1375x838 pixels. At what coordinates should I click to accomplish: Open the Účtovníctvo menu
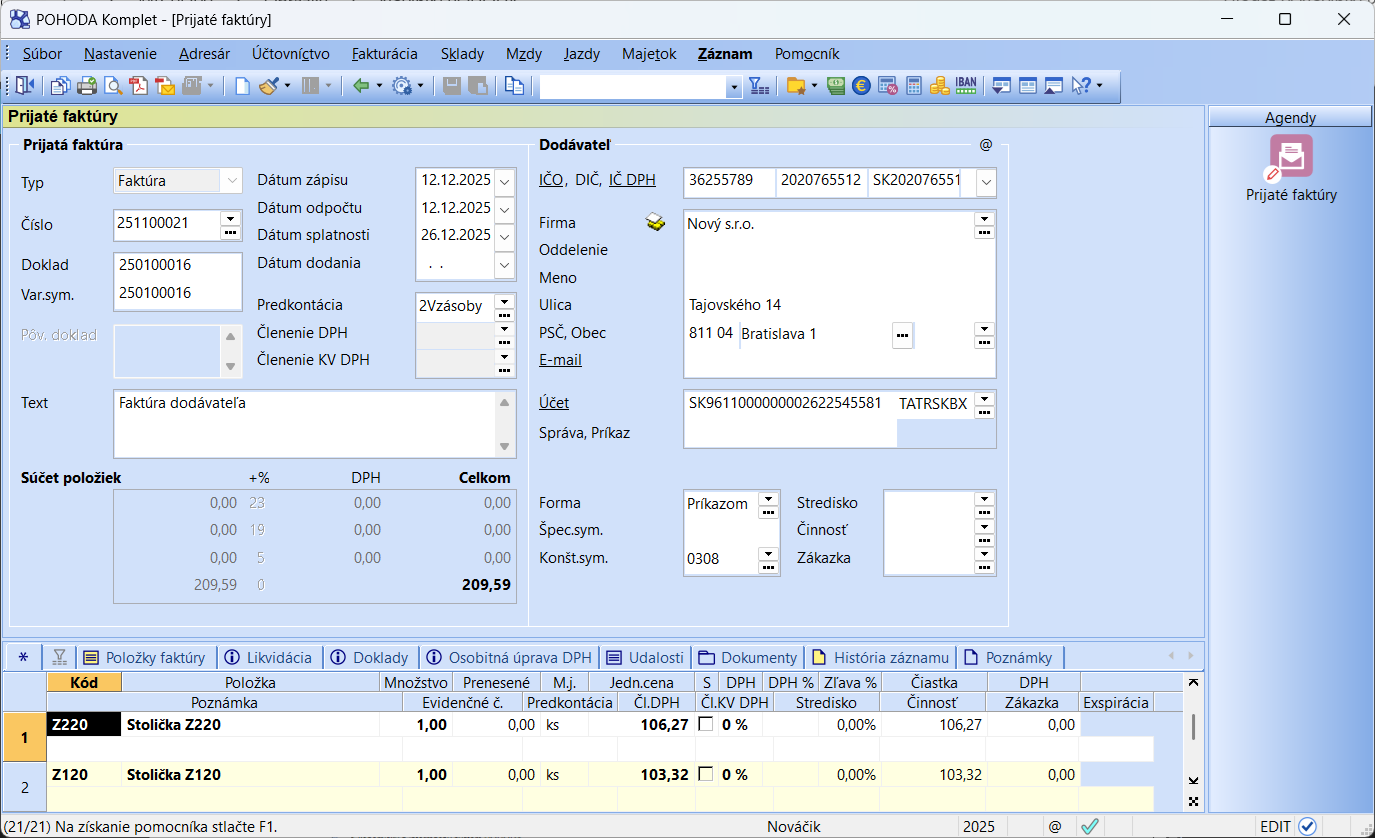coord(291,54)
